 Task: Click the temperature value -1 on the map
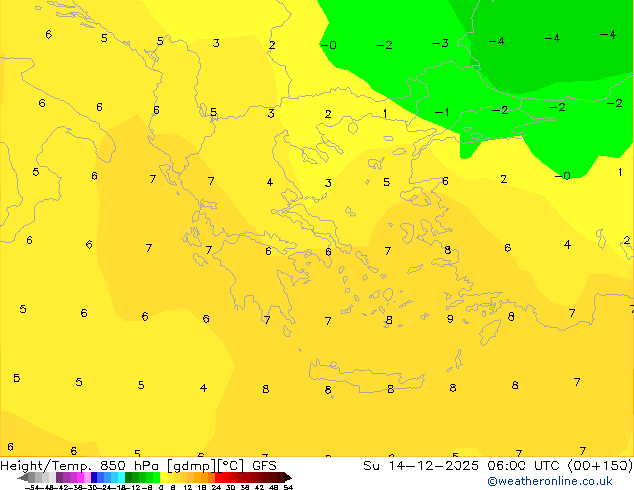(x=442, y=112)
